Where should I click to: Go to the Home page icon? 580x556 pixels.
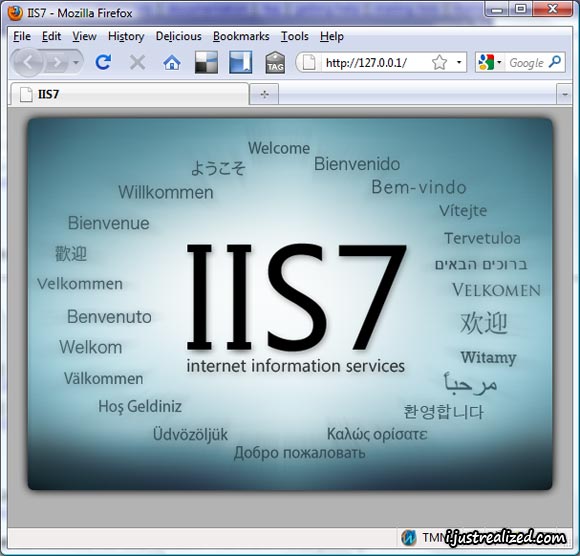tap(172, 63)
